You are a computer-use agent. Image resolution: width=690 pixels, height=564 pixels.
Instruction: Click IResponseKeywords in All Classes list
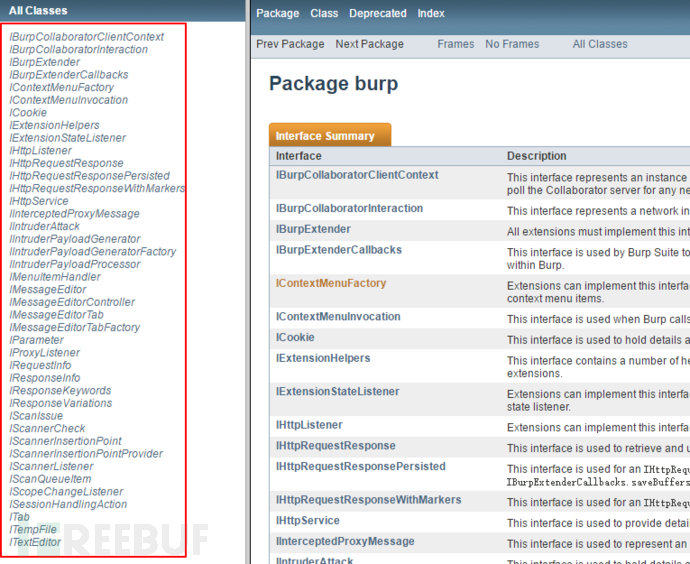[60, 391]
